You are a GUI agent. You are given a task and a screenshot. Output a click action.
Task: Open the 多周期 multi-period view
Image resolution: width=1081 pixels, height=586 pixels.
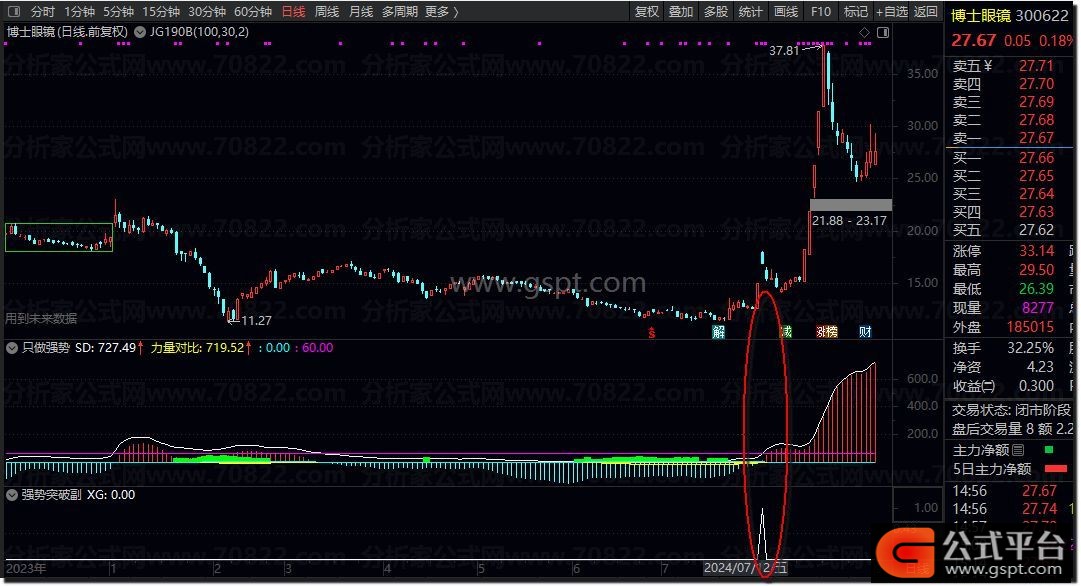coord(400,12)
